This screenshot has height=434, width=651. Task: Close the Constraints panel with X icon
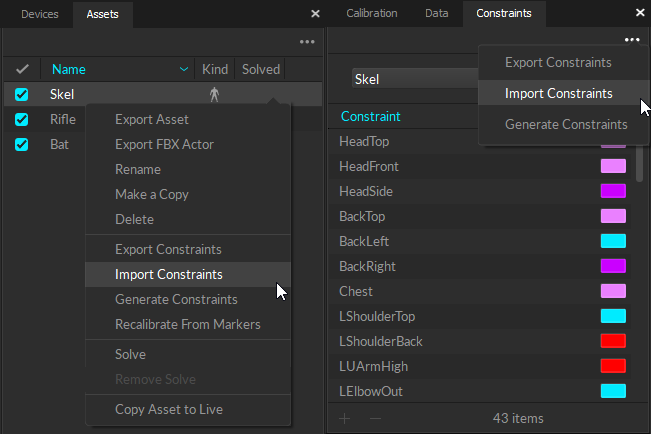click(x=640, y=14)
